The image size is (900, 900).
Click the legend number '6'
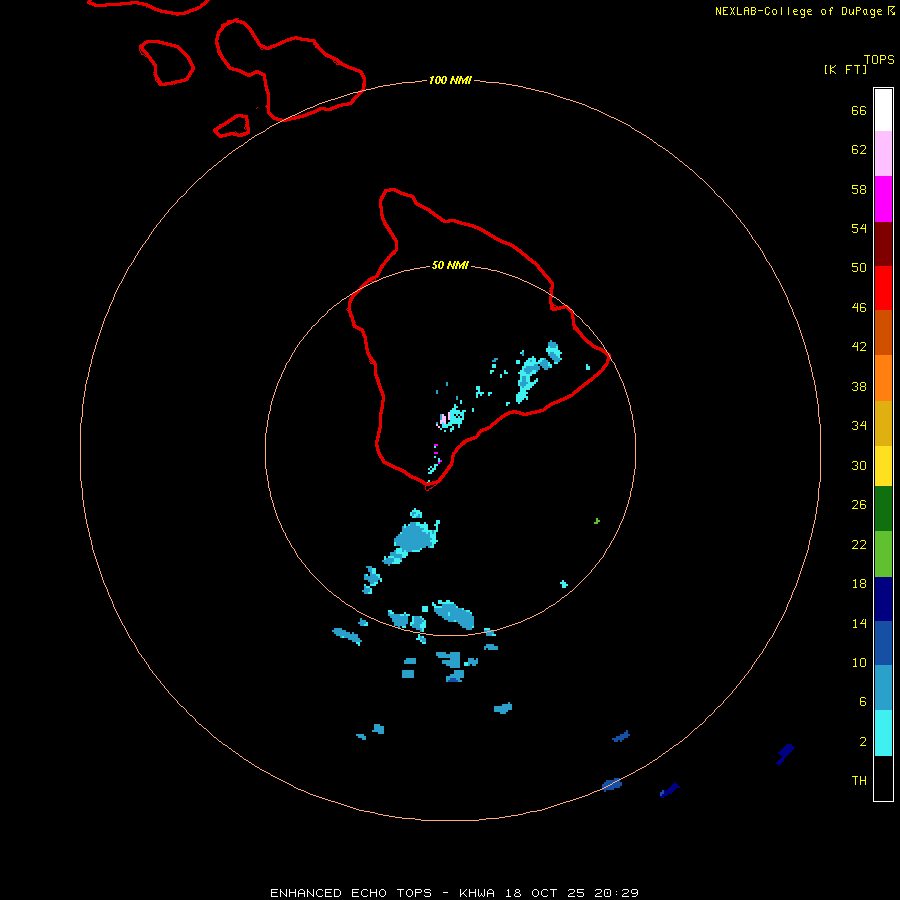tap(862, 701)
